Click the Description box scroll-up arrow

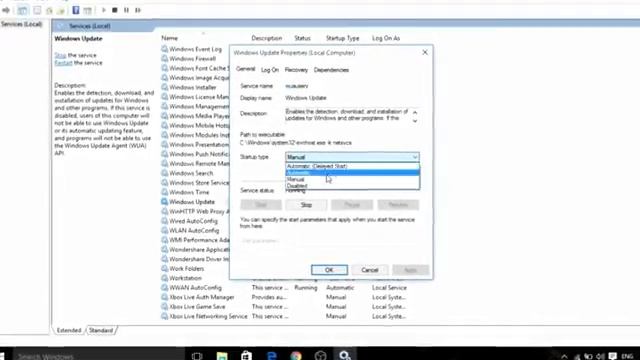[x=415, y=112]
